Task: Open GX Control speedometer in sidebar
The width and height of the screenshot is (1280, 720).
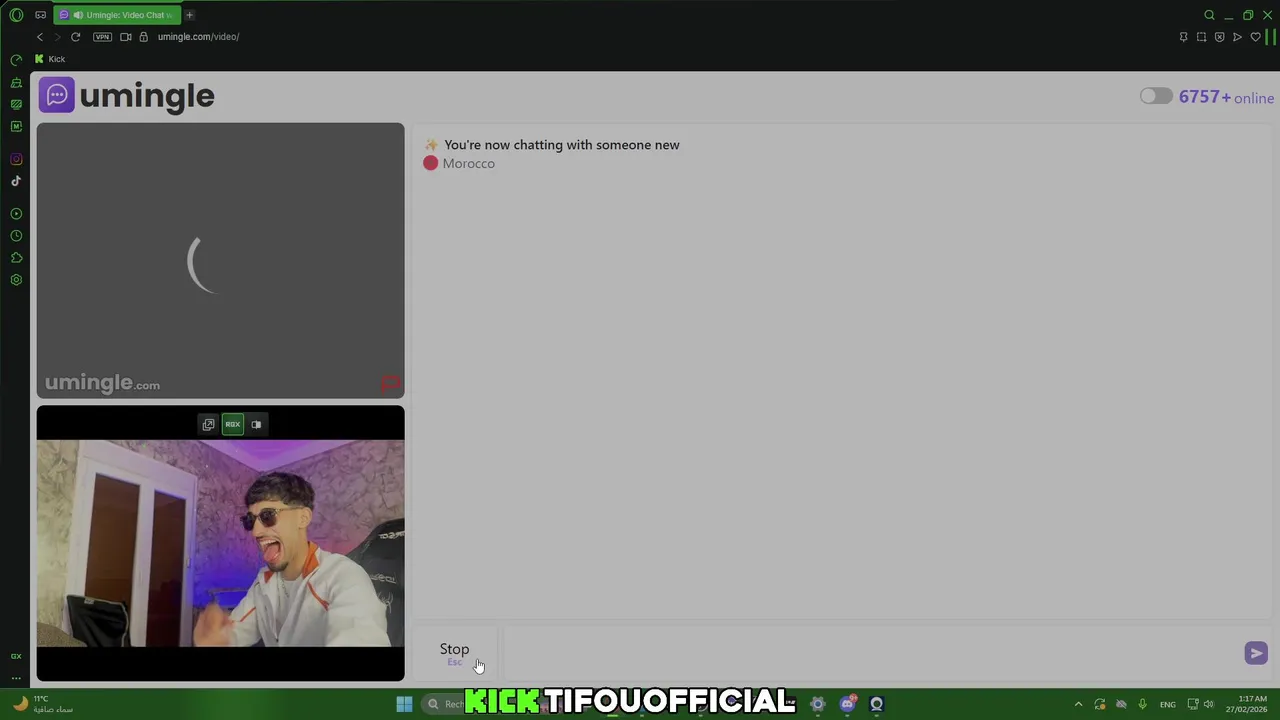Action: point(16,60)
